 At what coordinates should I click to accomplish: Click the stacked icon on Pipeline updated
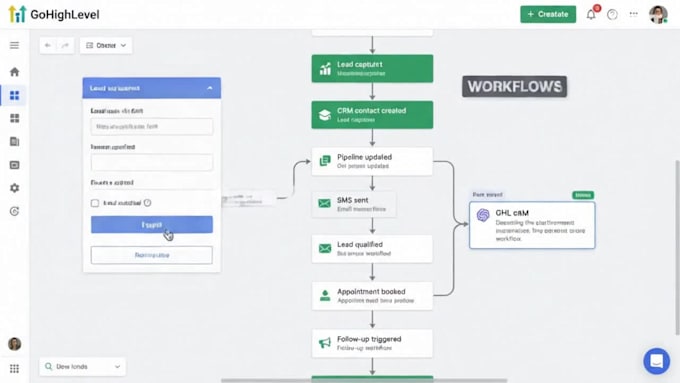click(x=325, y=161)
